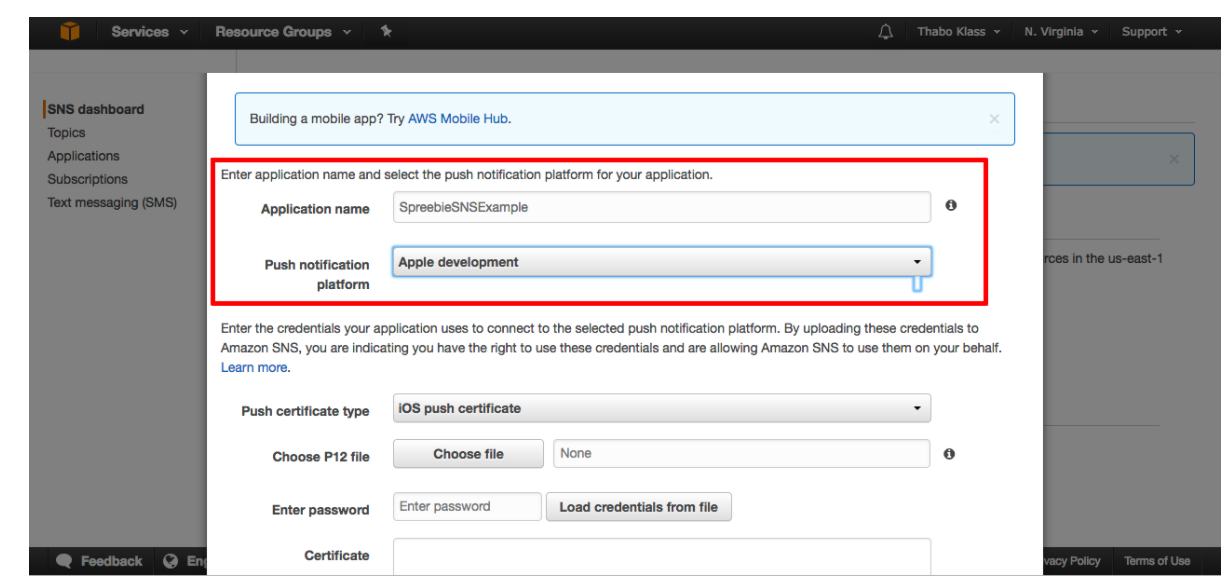Dismiss the AWS Mobile Hub banner
The width and height of the screenshot is (1231, 588).
pos(994,119)
